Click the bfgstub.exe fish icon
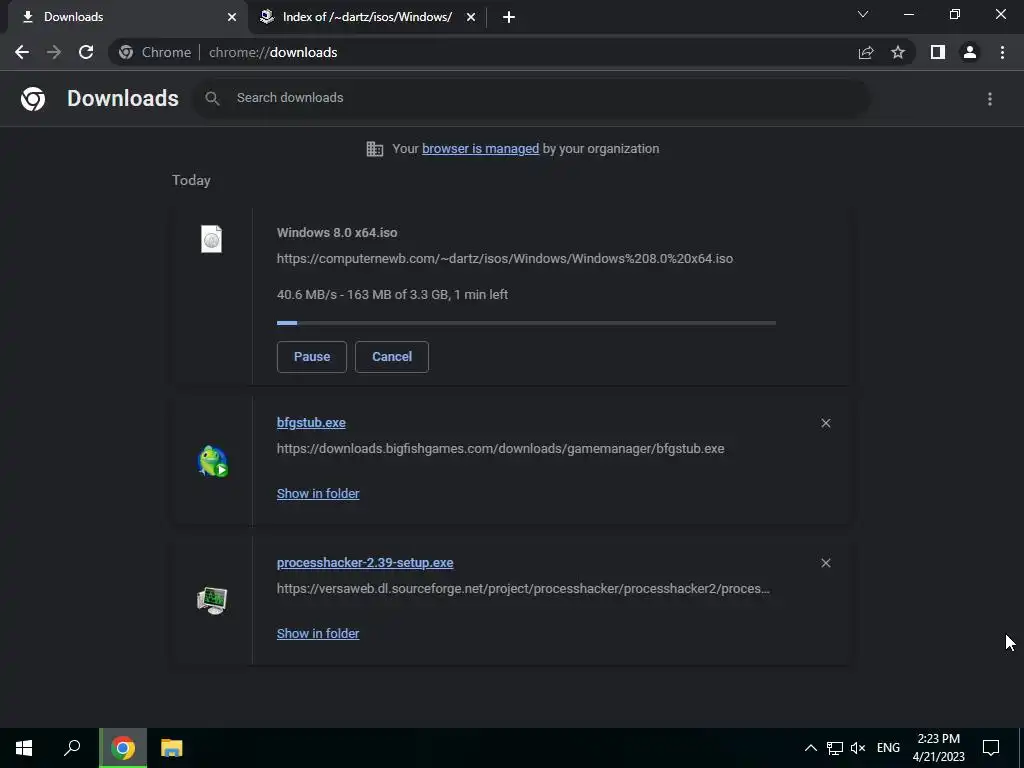This screenshot has width=1024, height=768. (x=212, y=461)
